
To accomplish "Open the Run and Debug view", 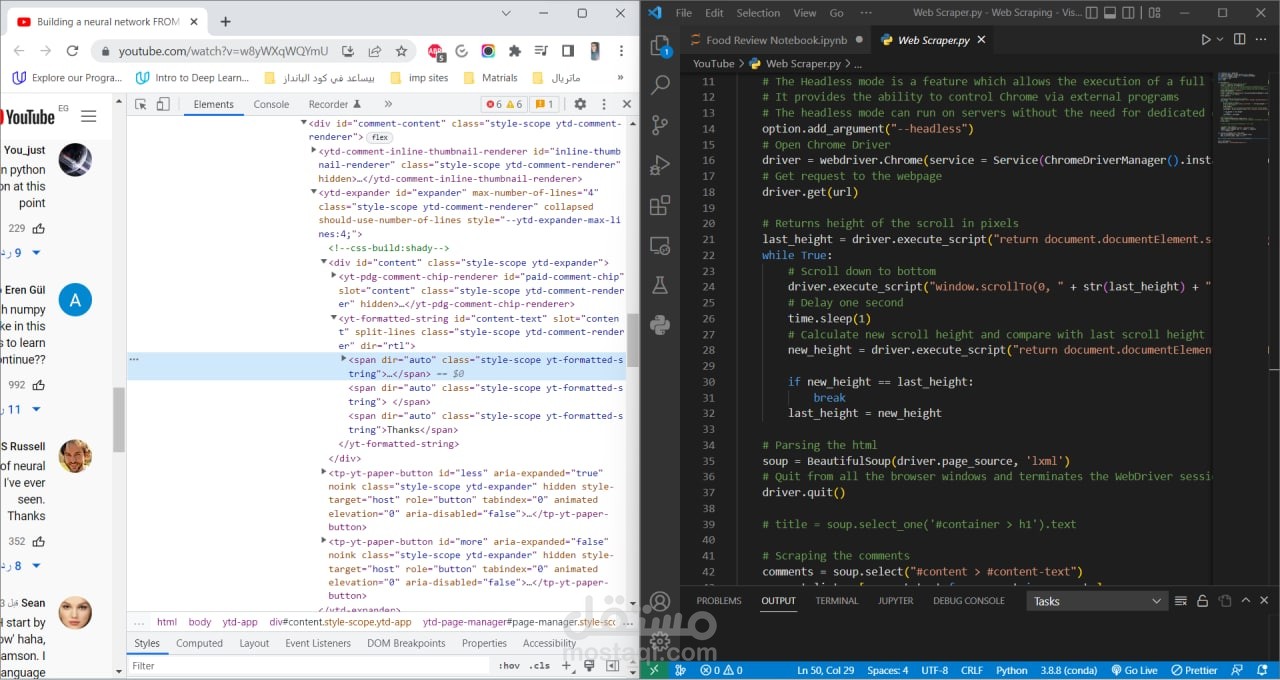I will pyautogui.click(x=660, y=165).
